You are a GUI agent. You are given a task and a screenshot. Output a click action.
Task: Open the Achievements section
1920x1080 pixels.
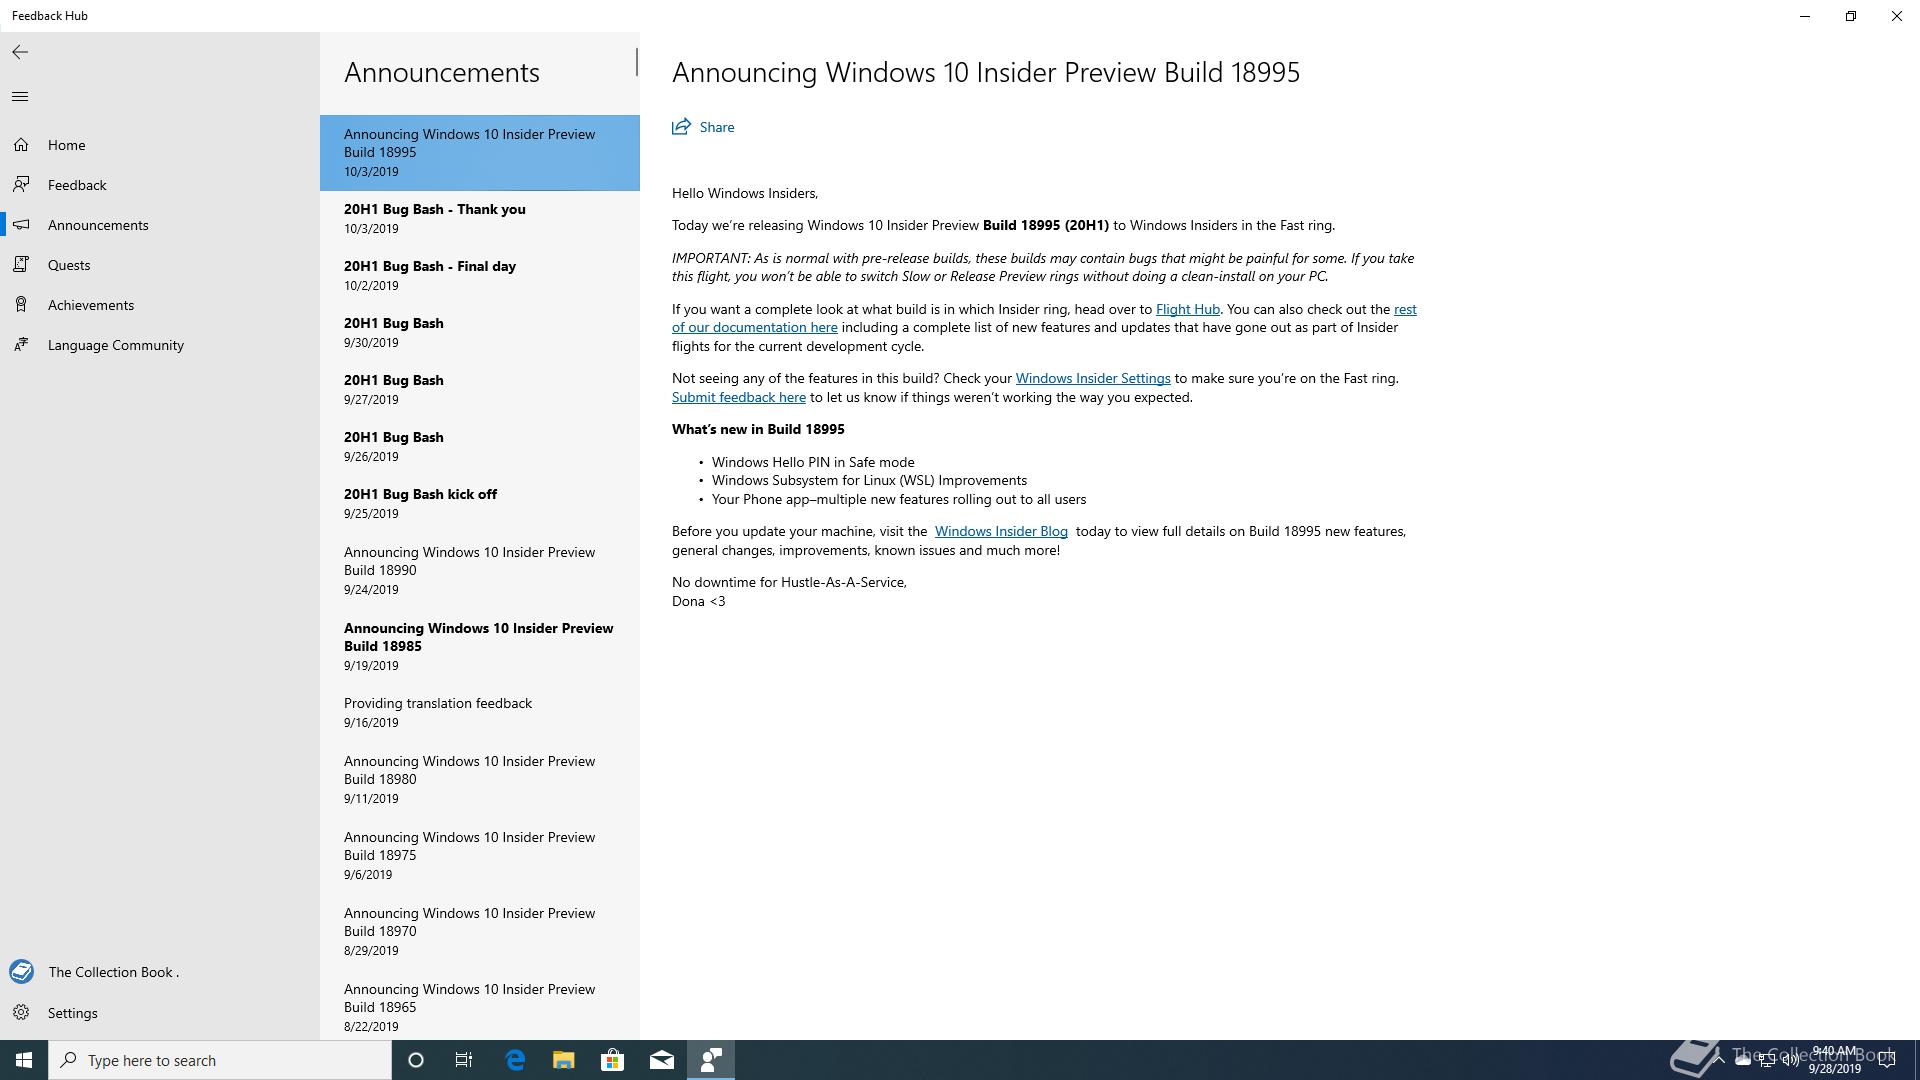[160, 305]
